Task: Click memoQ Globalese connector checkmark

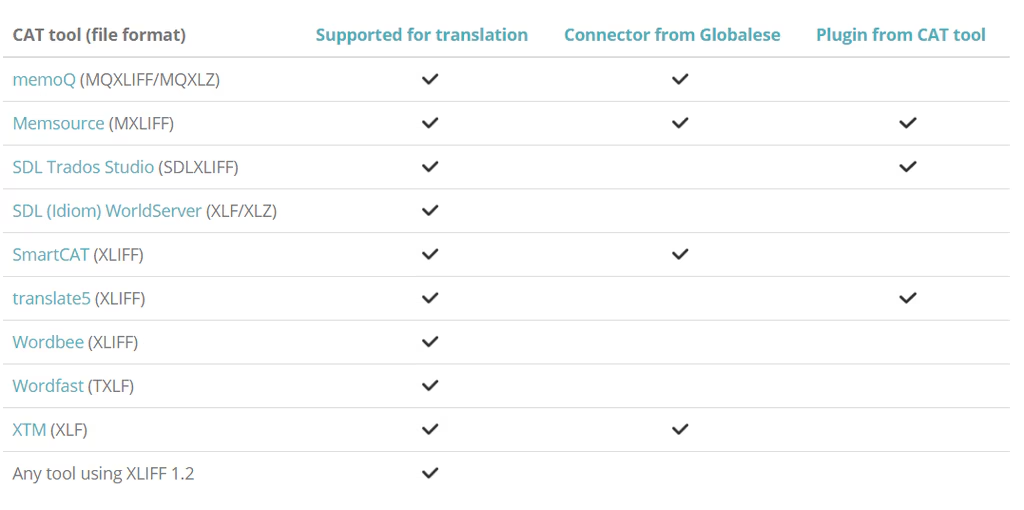Action: click(680, 79)
